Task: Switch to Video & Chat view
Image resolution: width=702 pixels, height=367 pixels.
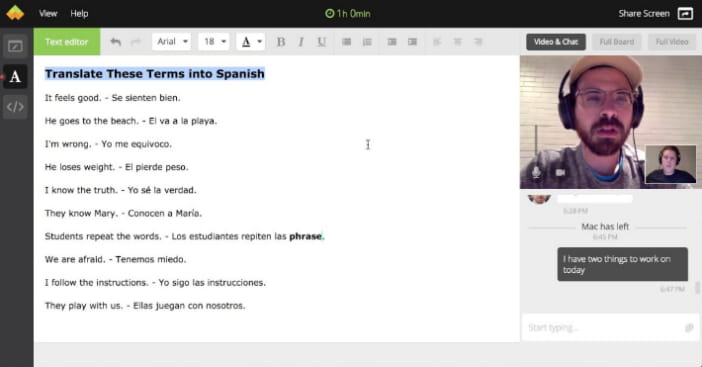Action: click(556, 42)
